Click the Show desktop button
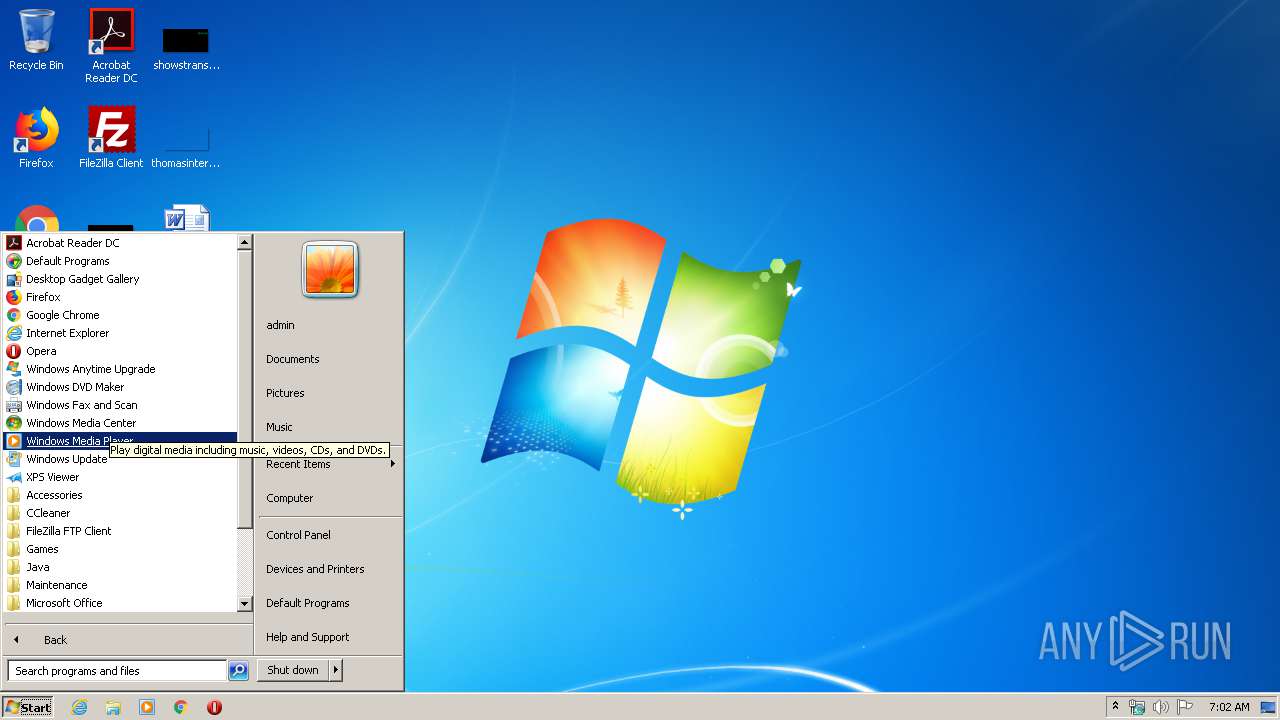The width and height of the screenshot is (1280, 720). pos(1269,707)
